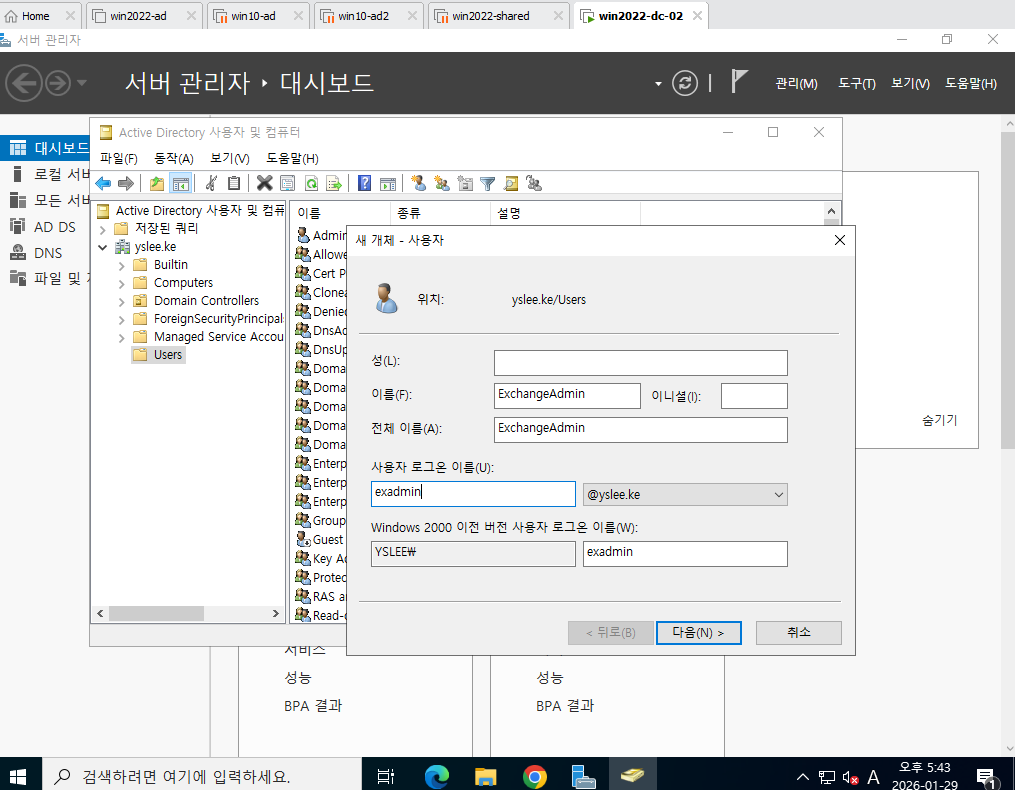1015x790 pixels.
Task: Launch Microsoft Edge from taskbar
Action: [x=437, y=775]
